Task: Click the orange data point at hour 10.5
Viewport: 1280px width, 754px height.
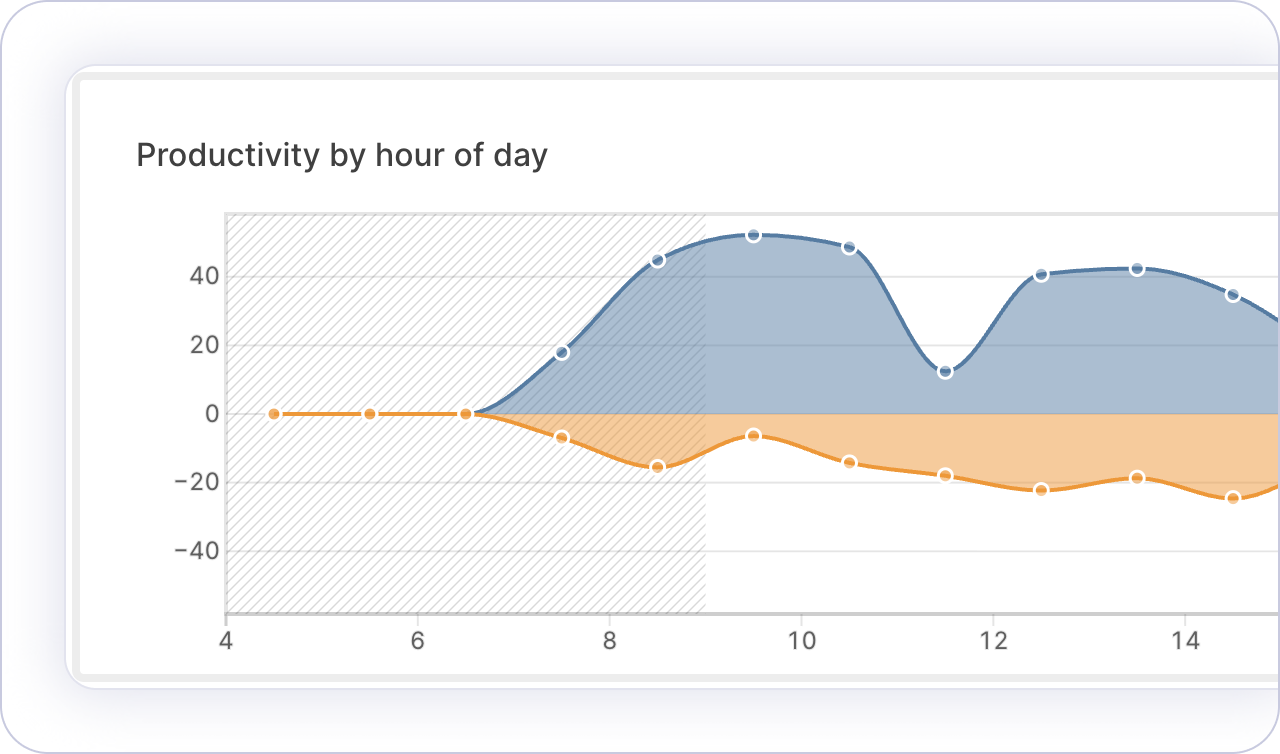Action: [x=850, y=462]
